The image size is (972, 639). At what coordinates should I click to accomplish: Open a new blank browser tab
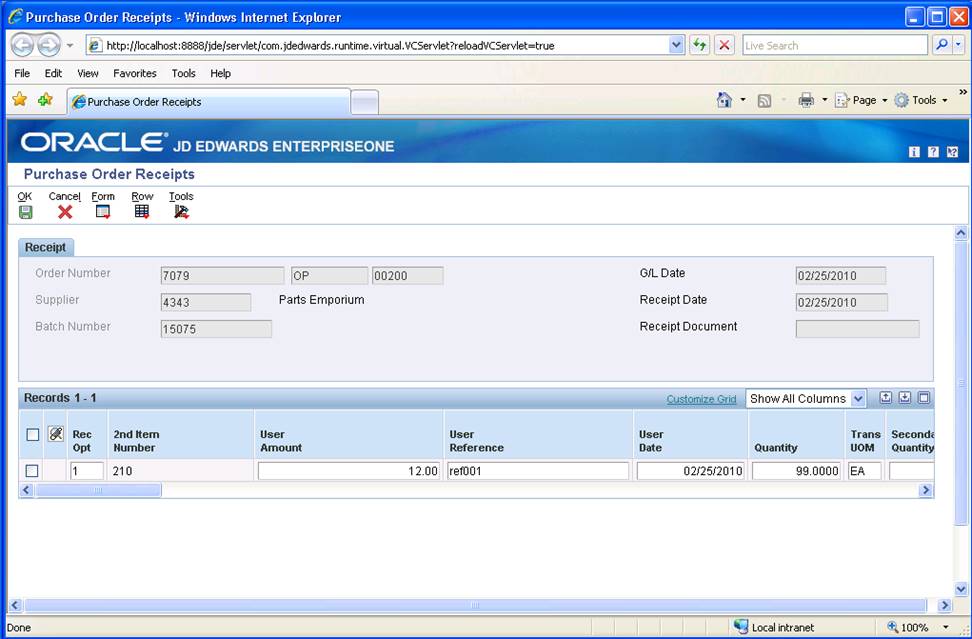pos(364,103)
